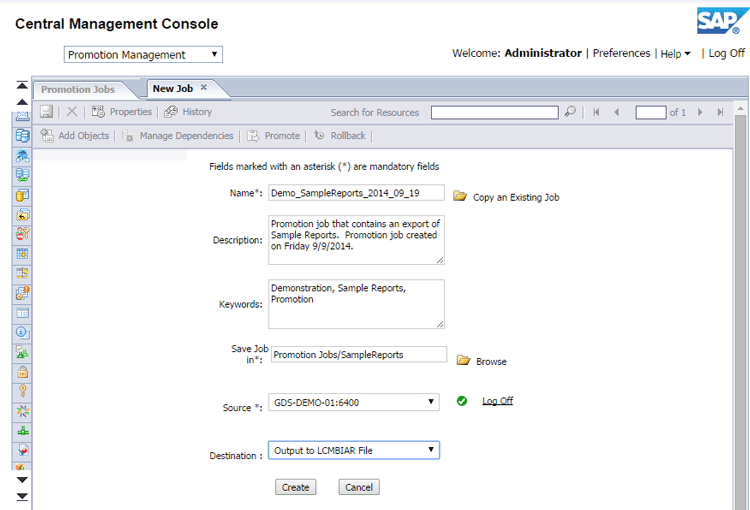Click the search magnifier icon
The width and height of the screenshot is (750, 510).
pyautogui.click(x=570, y=112)
